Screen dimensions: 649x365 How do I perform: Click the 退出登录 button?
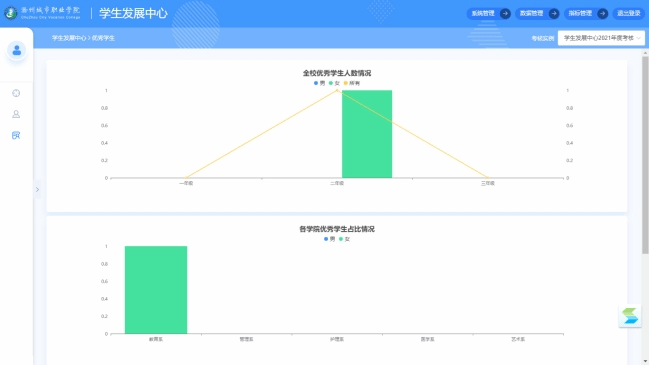(629, 14)
